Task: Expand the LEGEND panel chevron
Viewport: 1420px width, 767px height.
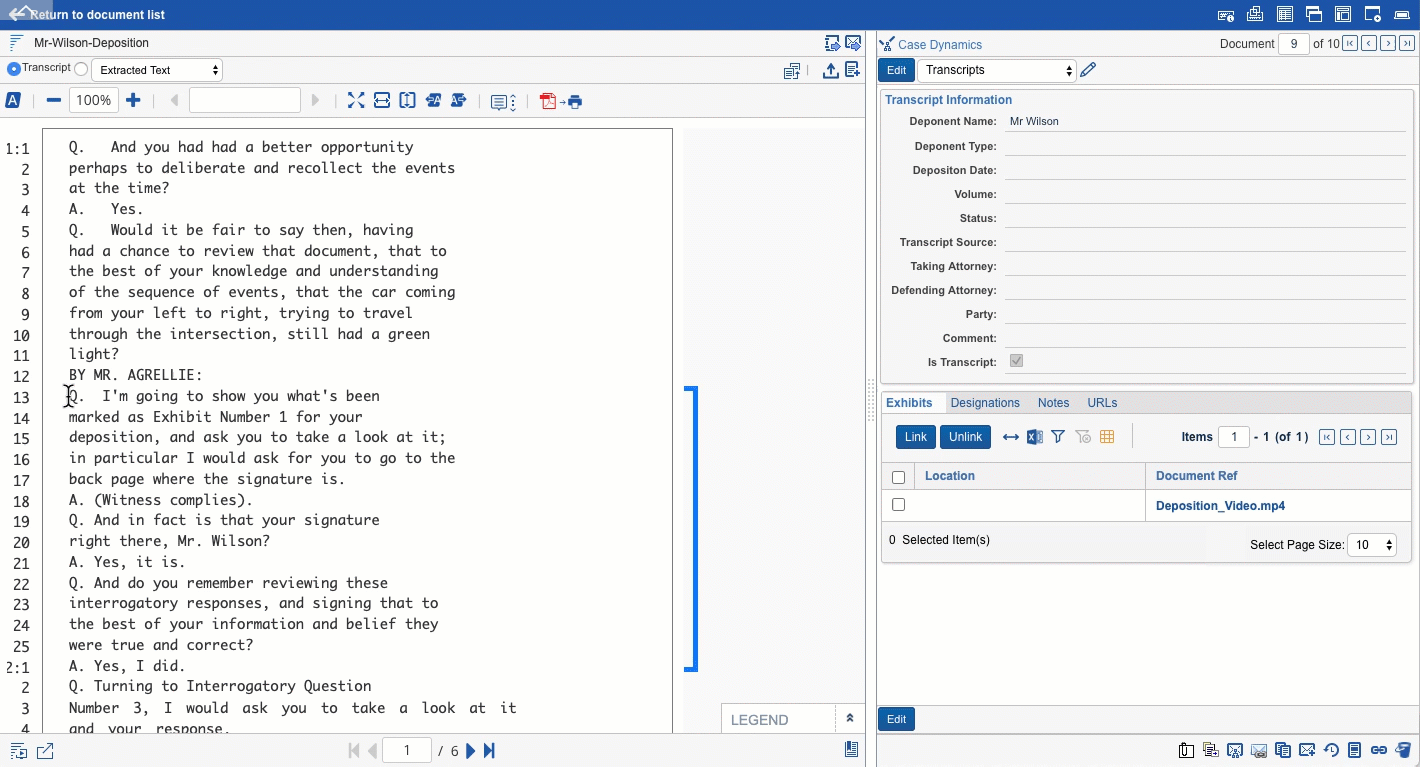Action: [850, 718]
